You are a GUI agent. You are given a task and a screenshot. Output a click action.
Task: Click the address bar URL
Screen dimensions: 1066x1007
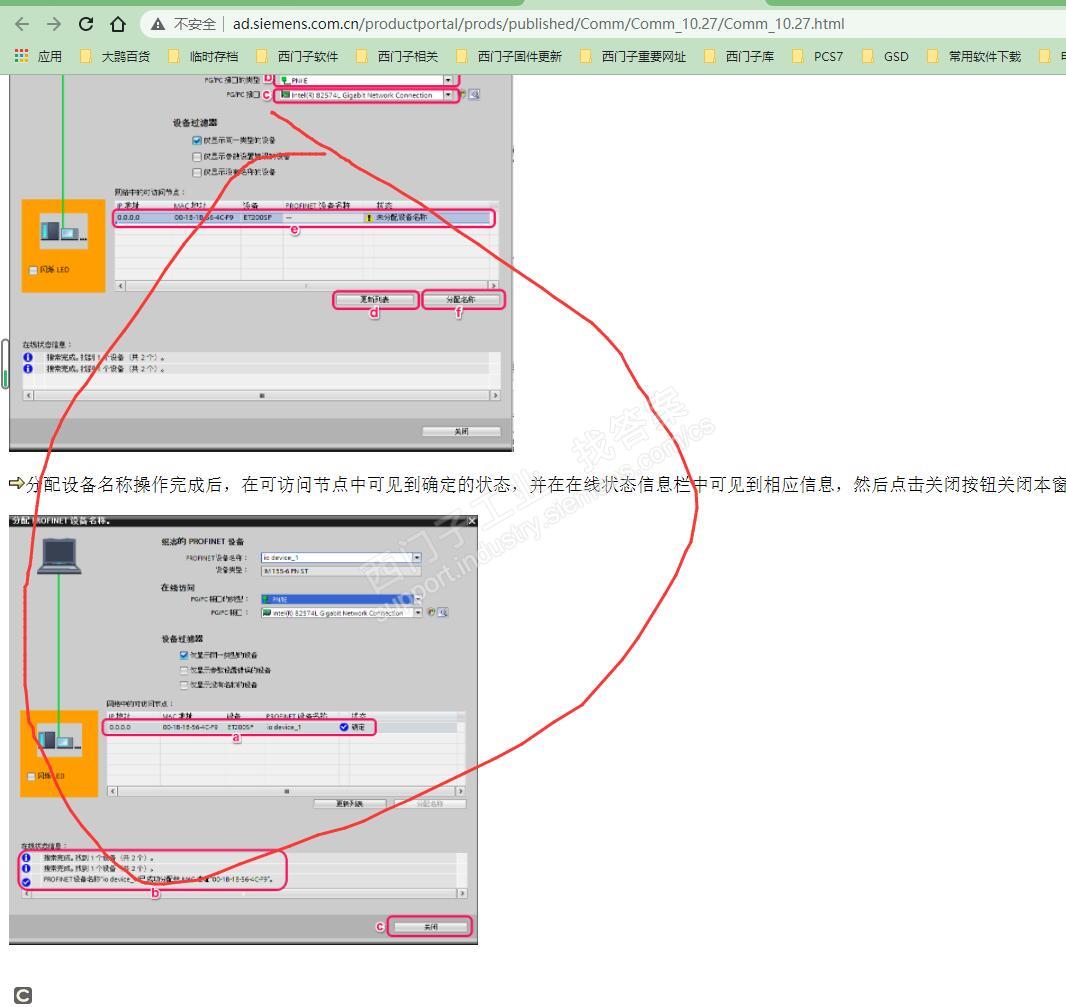pos(538,24)
